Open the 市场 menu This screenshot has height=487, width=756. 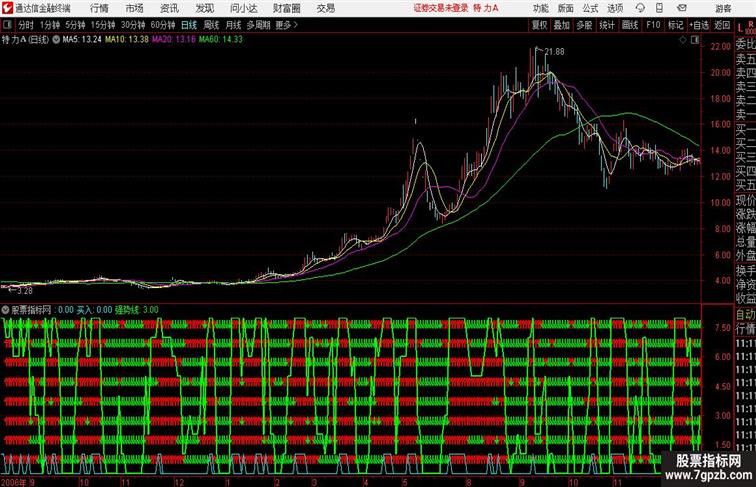click(x=134, y=8)
